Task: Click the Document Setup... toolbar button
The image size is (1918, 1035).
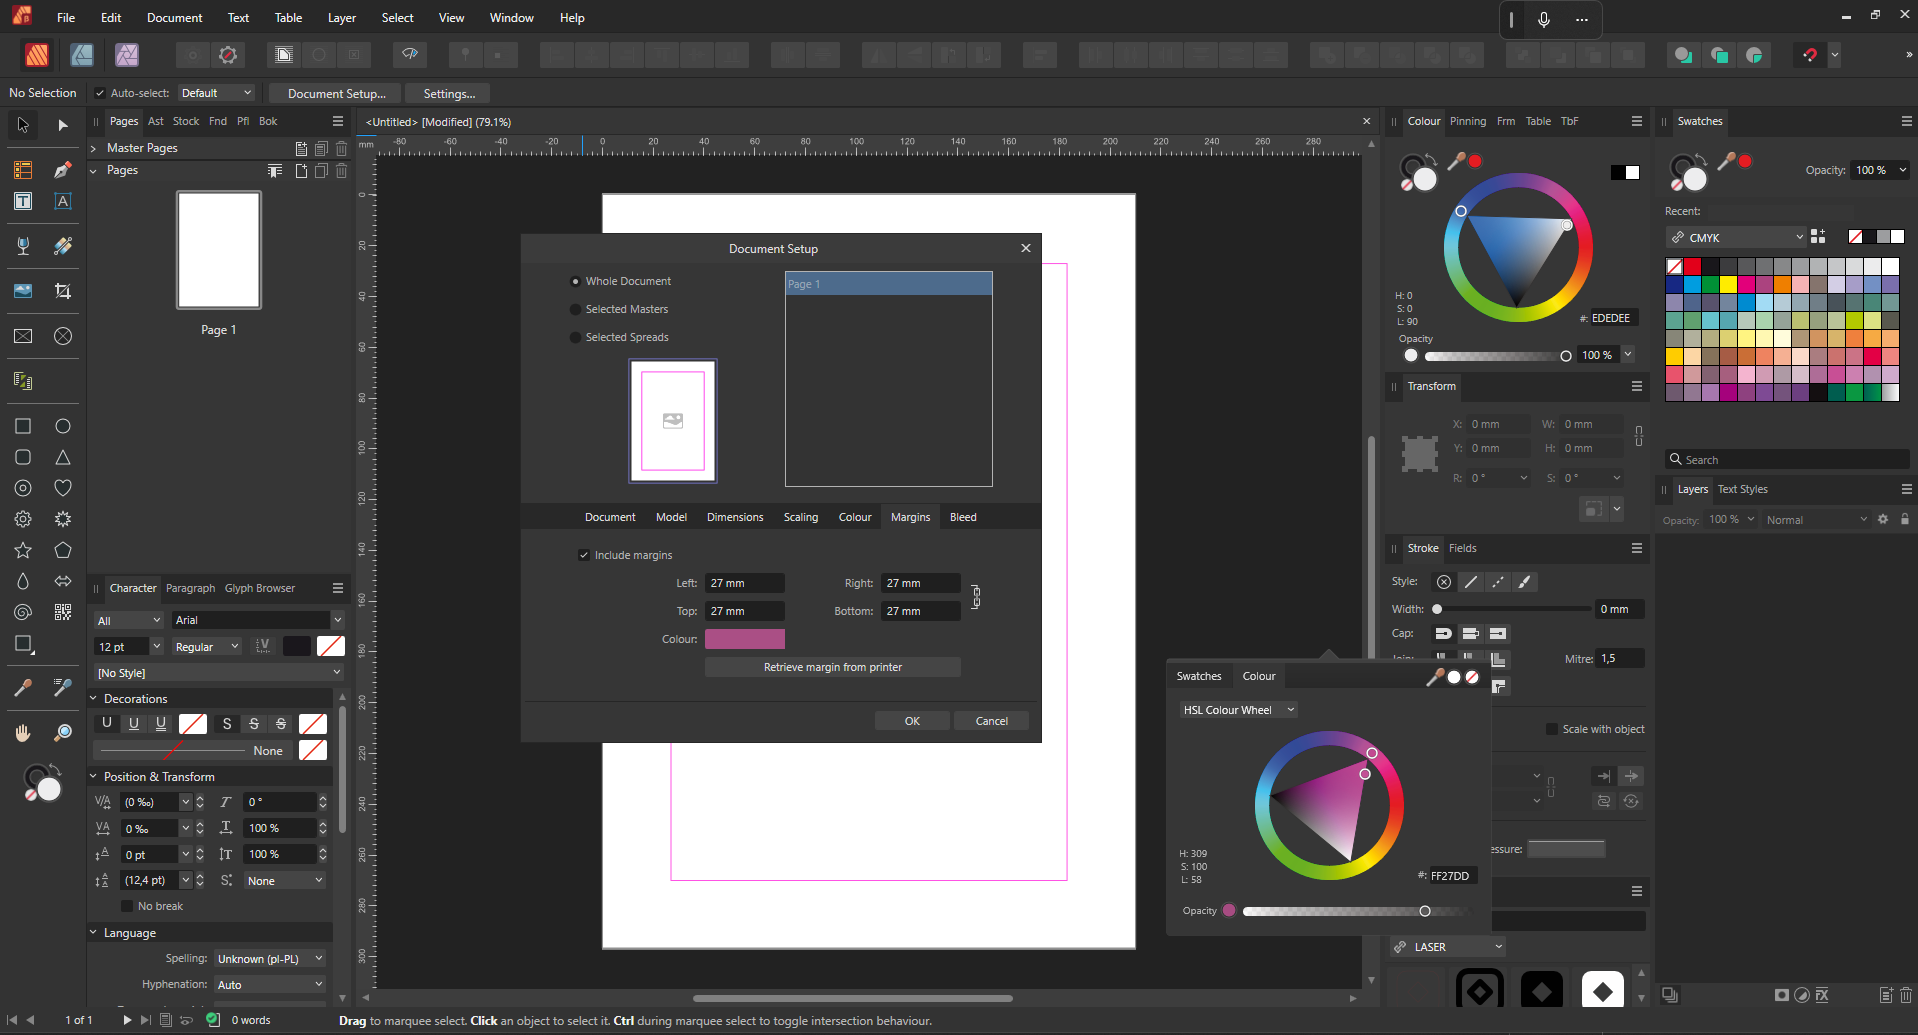Action: pos(336,93)
